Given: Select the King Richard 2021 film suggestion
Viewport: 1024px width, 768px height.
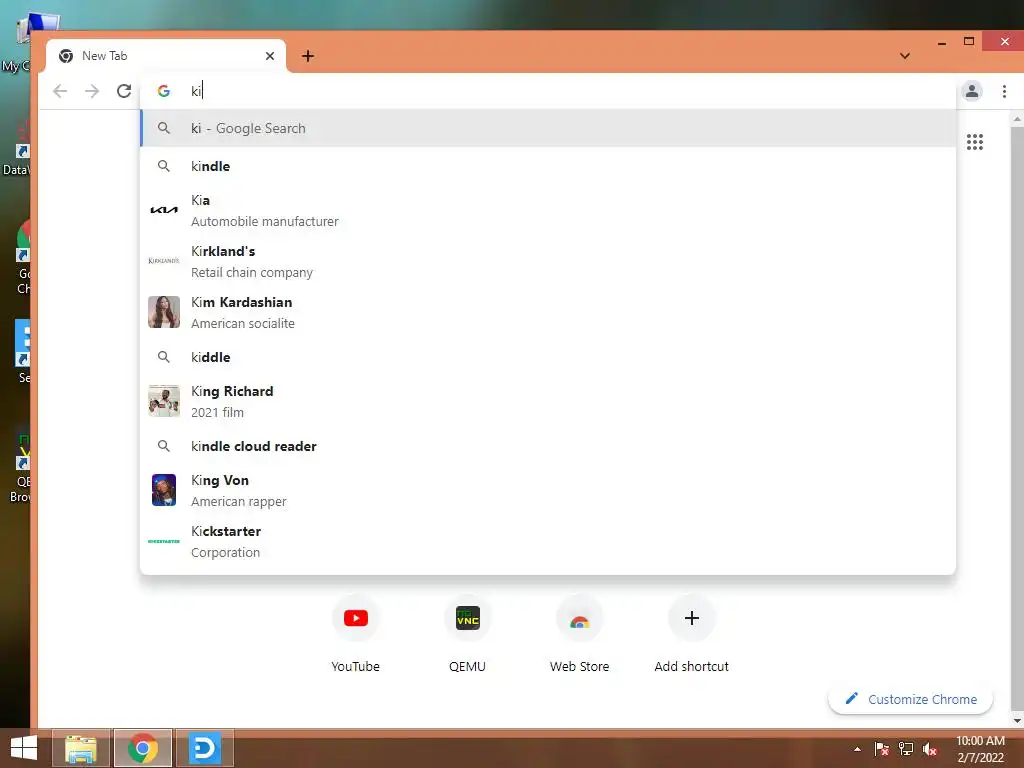Looking at the screenshot, I should pyautogui.click(x=548, y=401).
